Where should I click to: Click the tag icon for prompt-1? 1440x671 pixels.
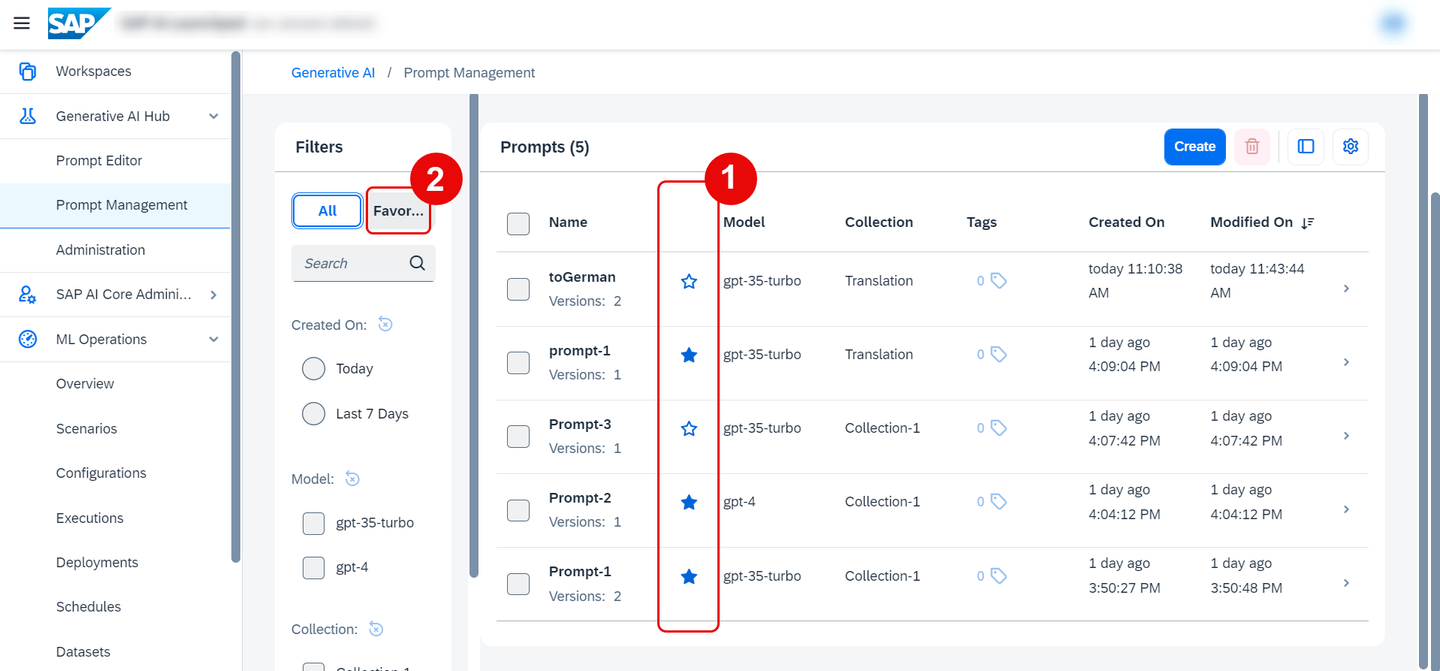tap(998, 354)
